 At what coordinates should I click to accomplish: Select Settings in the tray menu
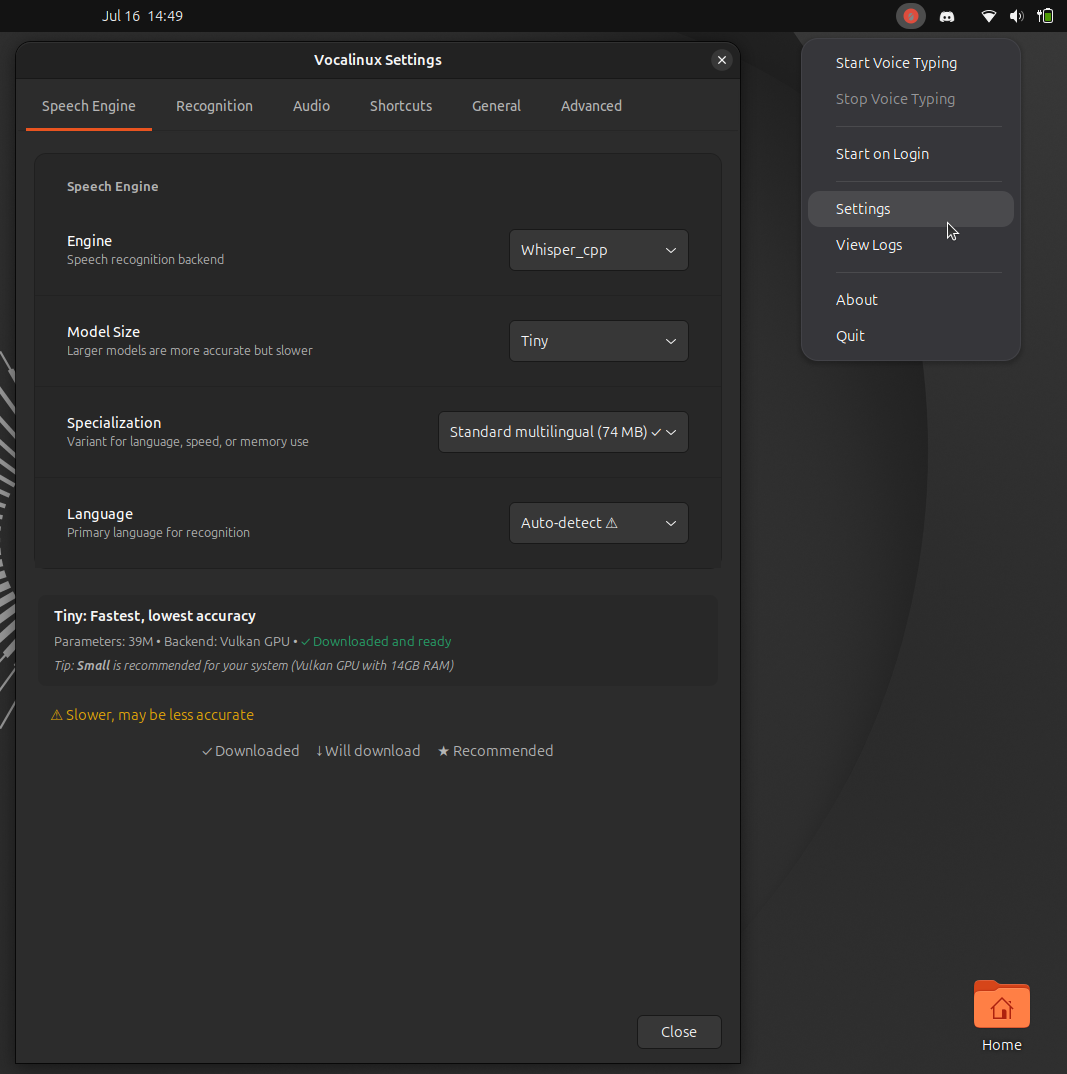pyautogui.click(x=911, y=209)
